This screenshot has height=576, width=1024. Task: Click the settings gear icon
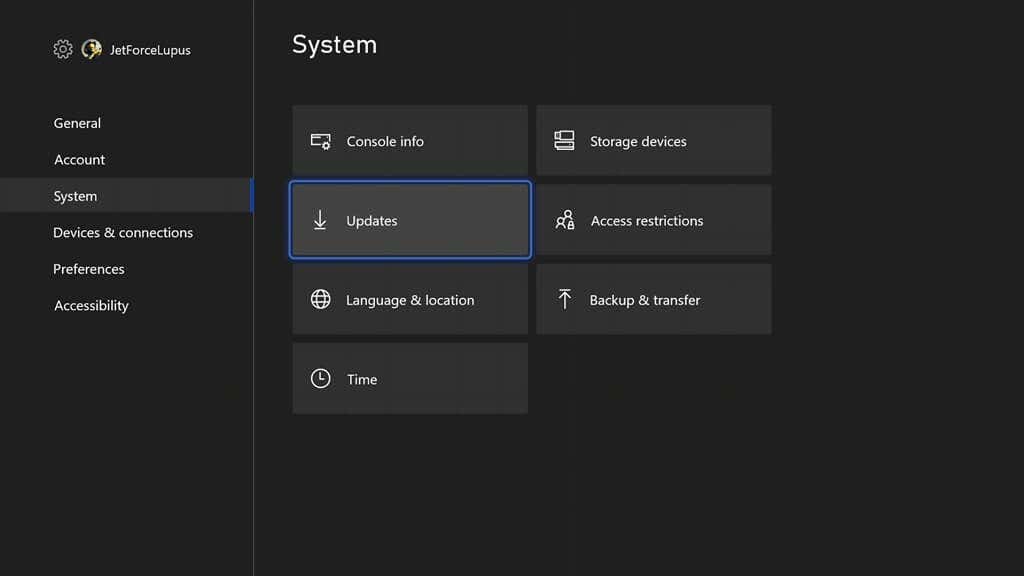tap(62, 49)
